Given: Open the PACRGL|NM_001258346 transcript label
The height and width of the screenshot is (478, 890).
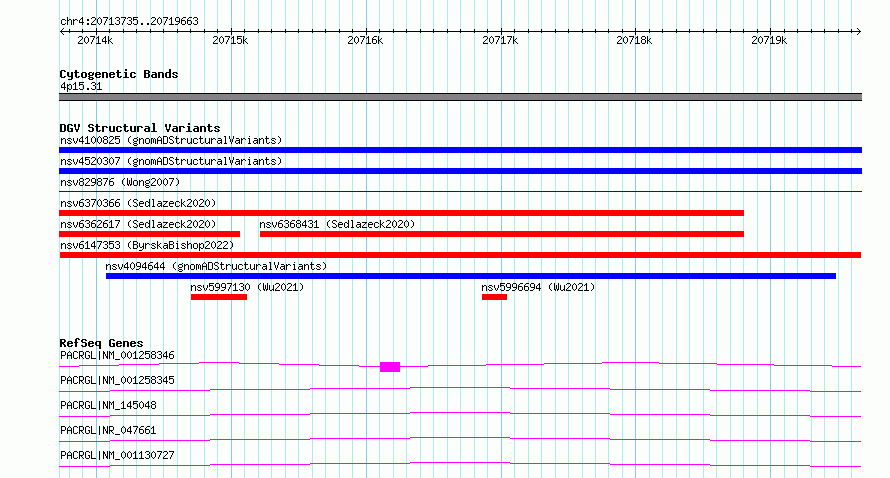Looking at the screenshot, I should pyautogui.click(x=117, y=355).
